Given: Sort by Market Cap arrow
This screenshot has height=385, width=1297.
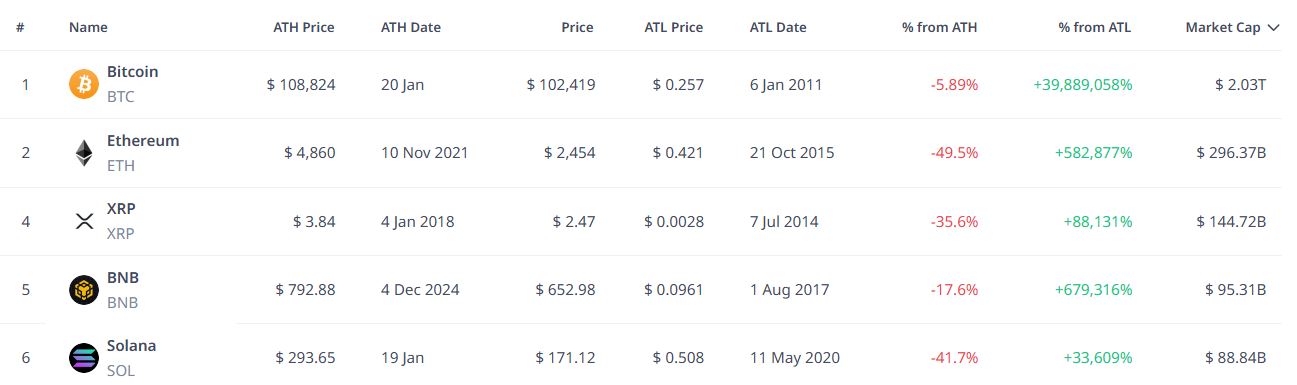Looking at the screenshot, I should point(1273,28).
